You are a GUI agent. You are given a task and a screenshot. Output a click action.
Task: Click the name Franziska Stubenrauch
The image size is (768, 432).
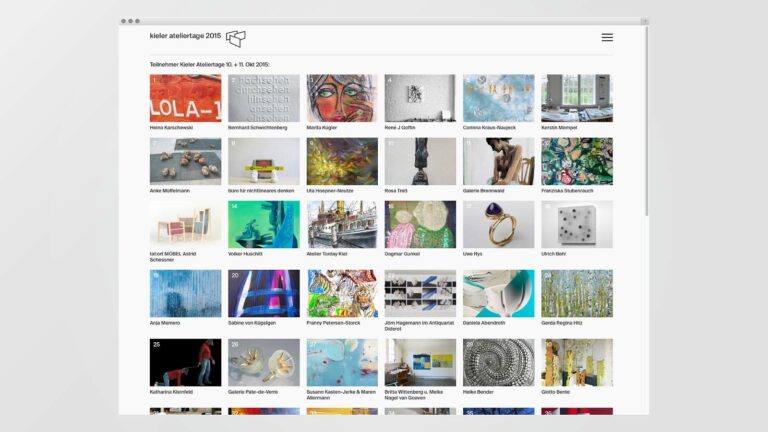pos(567,191)
